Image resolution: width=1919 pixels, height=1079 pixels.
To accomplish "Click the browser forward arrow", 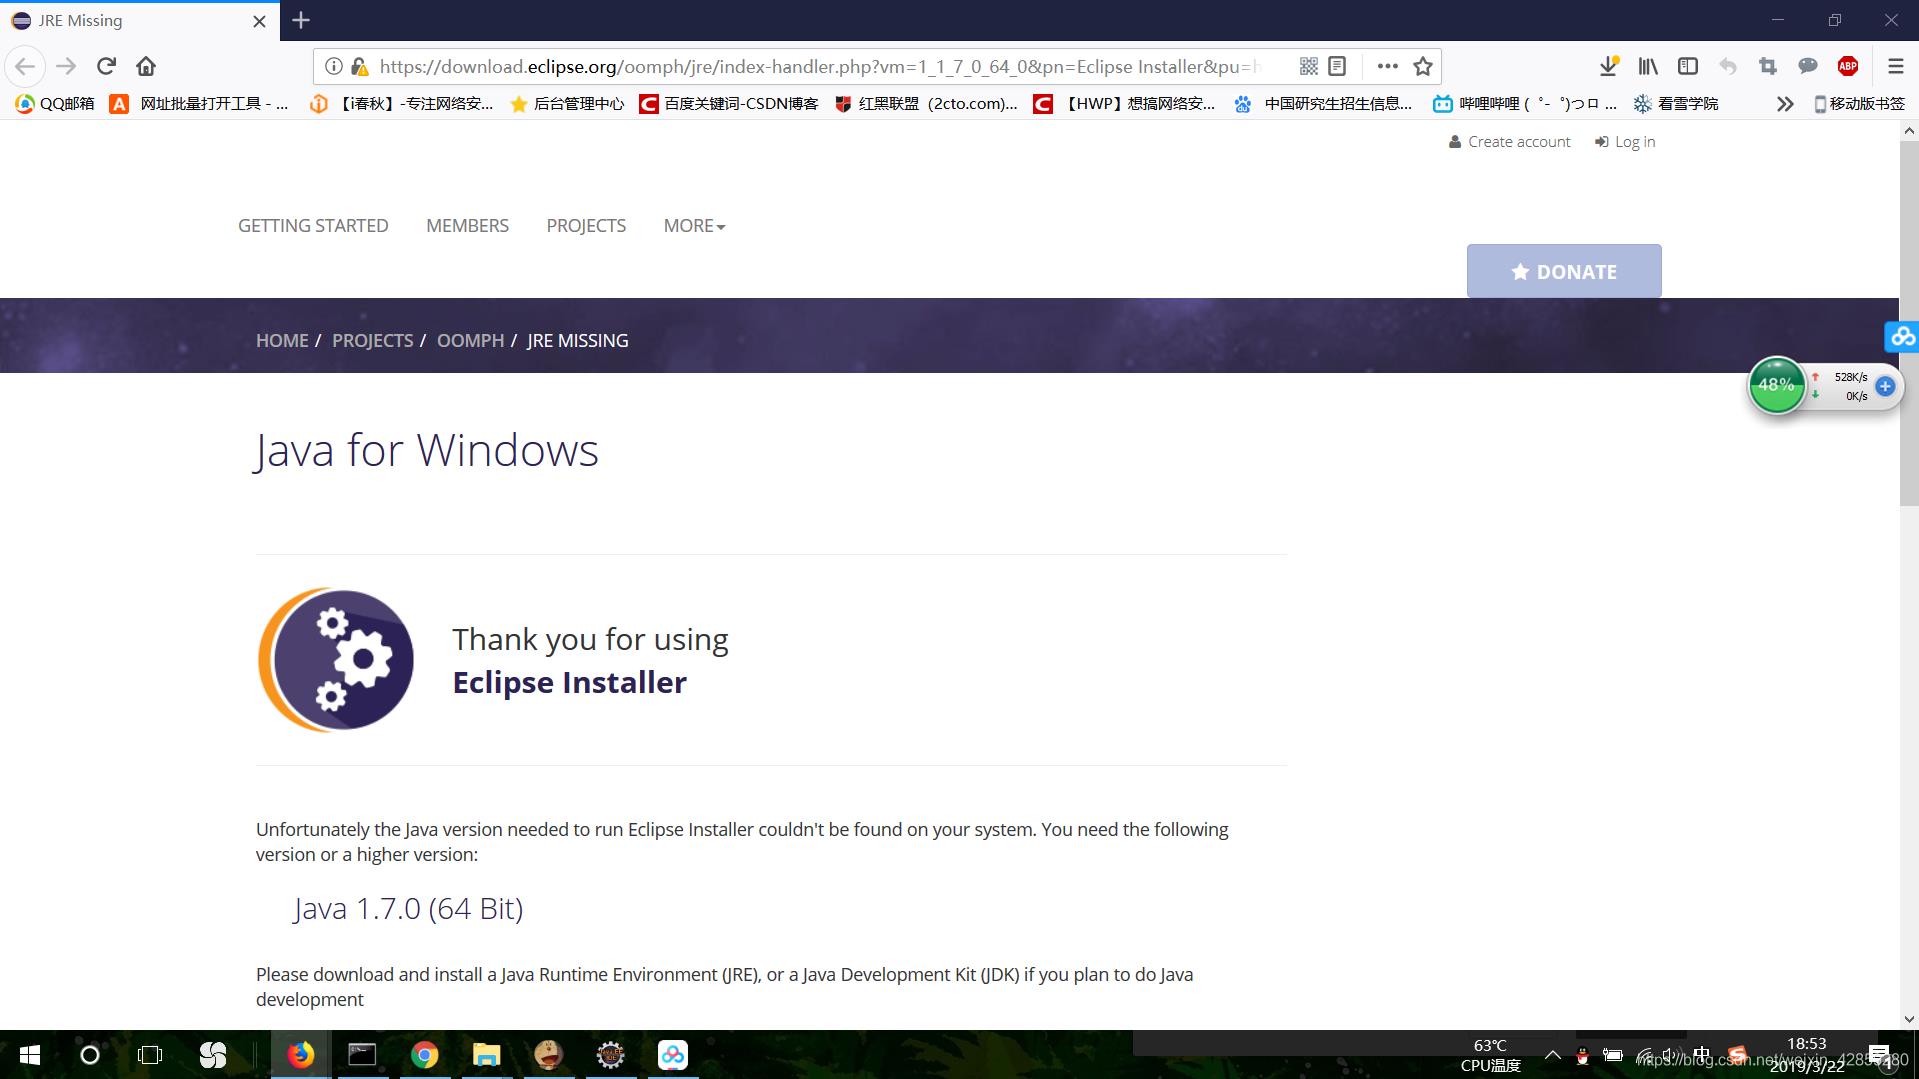I will [x=66, y=66].
